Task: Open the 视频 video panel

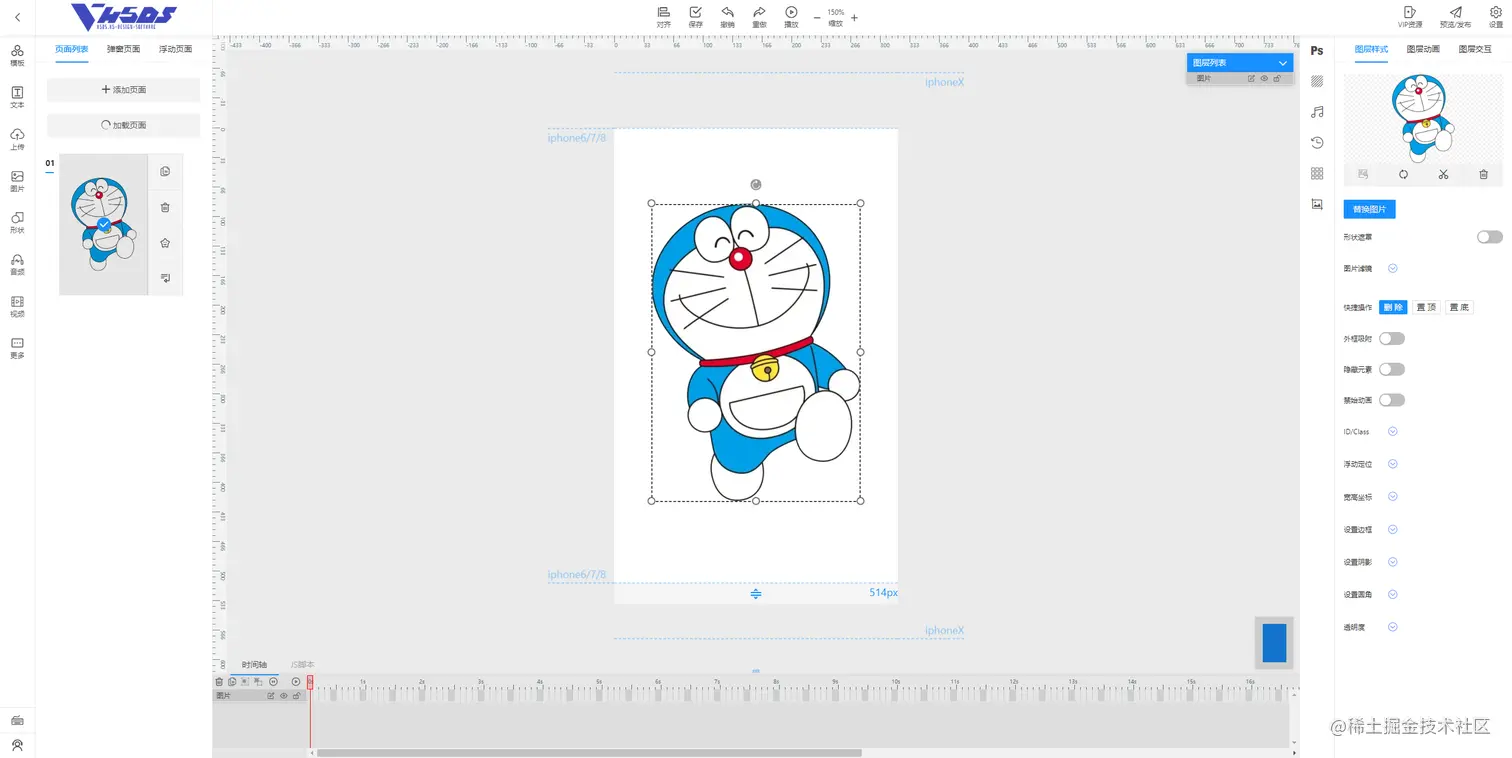Action: 17,306
